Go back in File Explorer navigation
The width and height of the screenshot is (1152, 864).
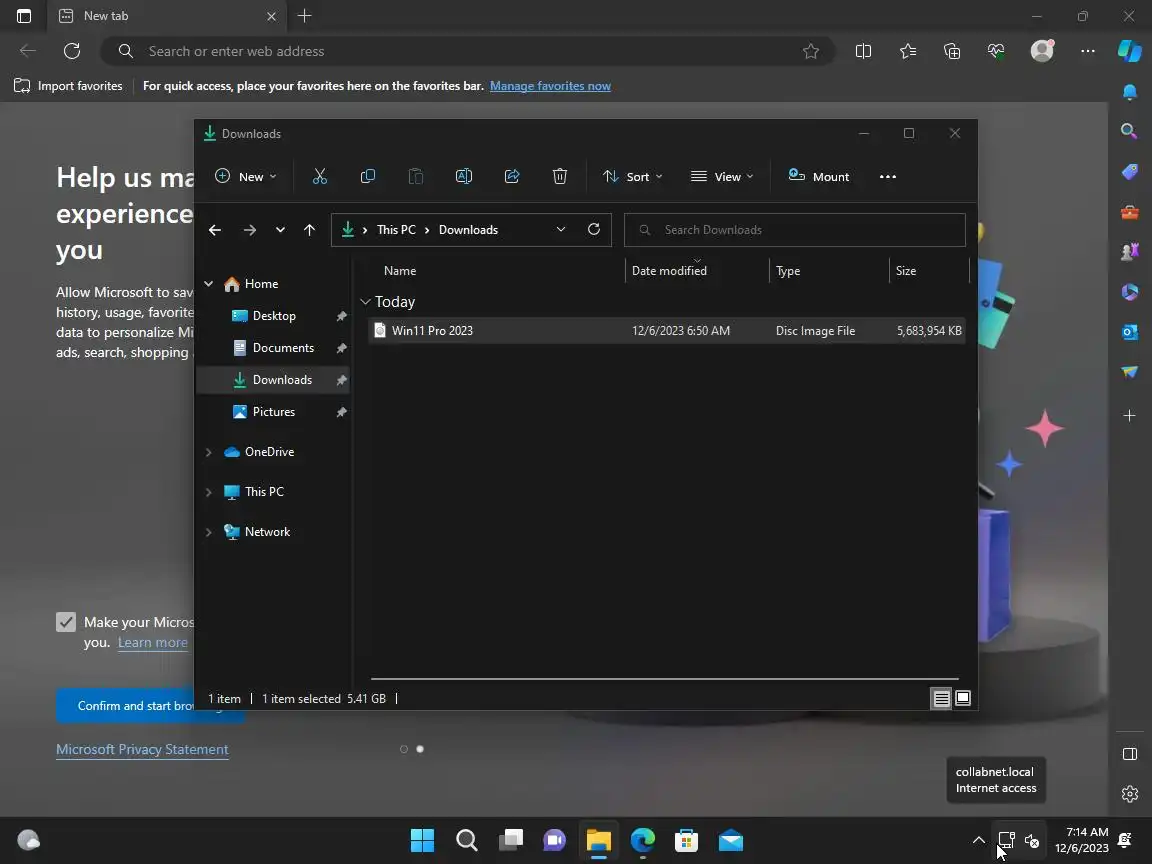(x=215, y=230)
